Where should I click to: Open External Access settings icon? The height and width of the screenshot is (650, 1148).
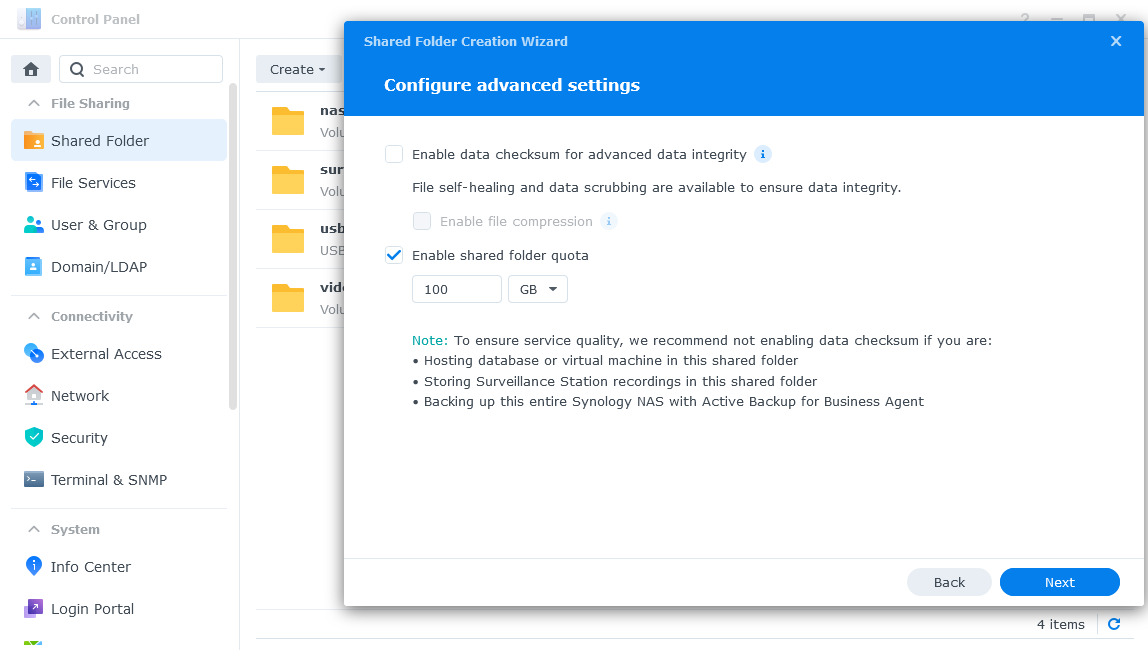tap(34, 354)
